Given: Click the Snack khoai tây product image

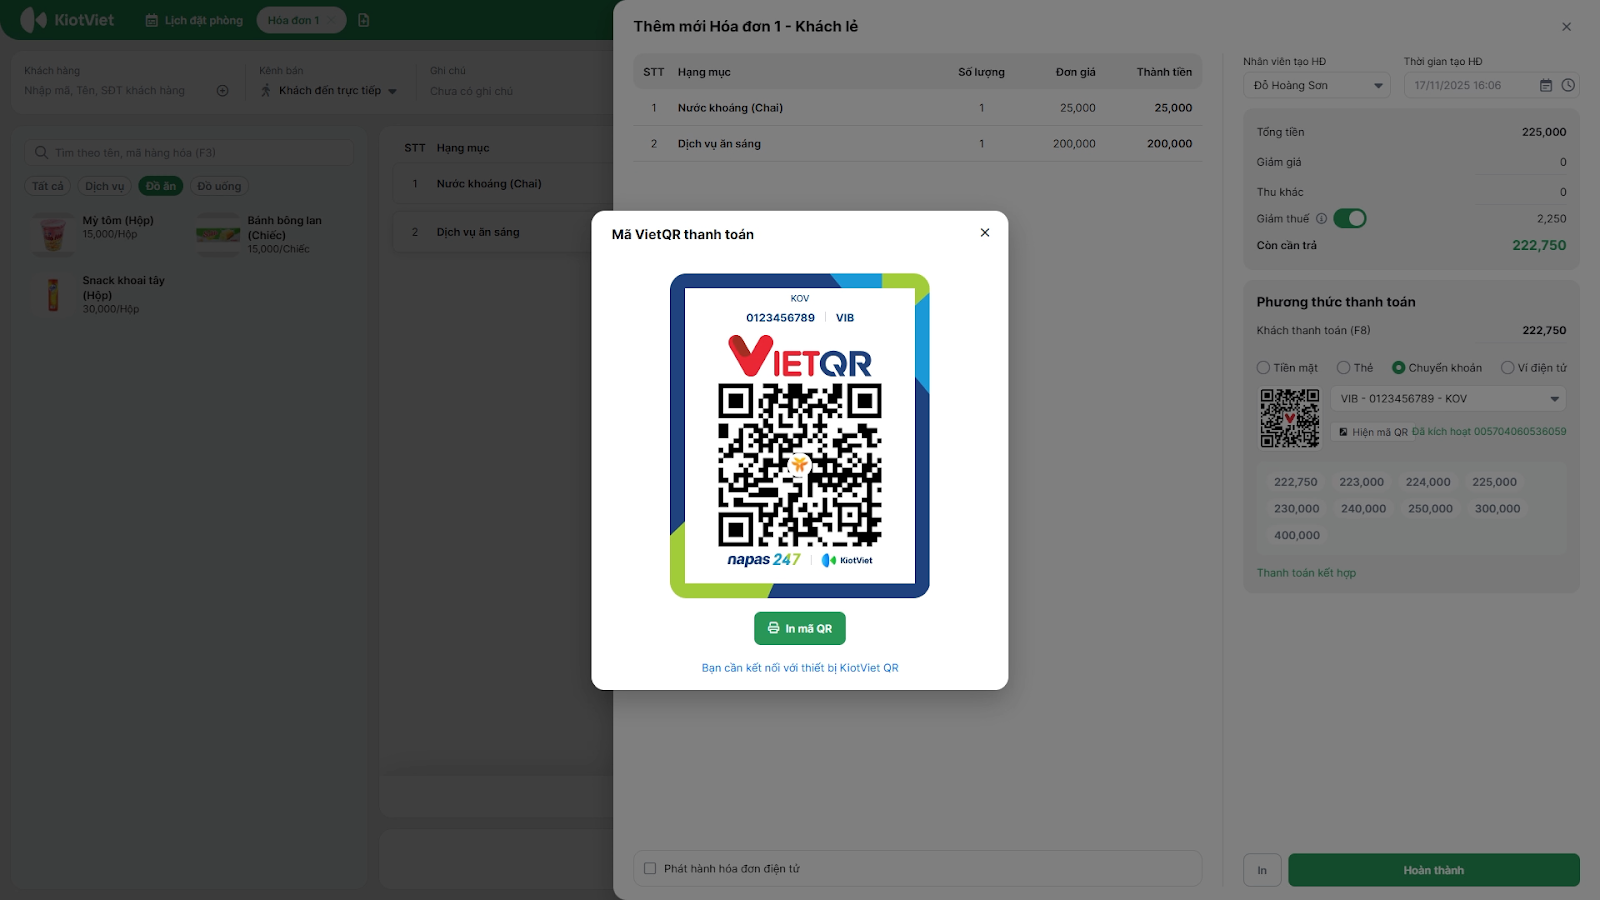Looking at the screenshot, I should (x=52, y=294).
